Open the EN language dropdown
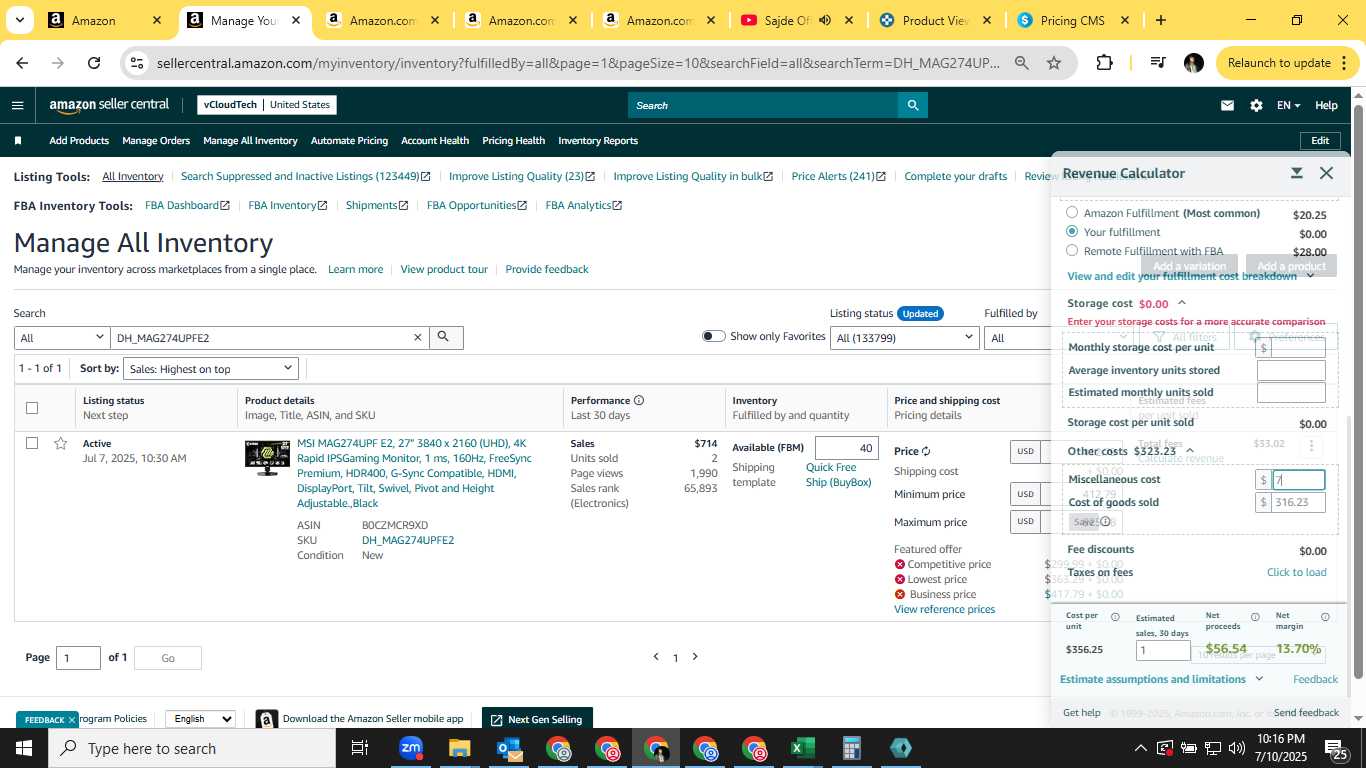Screen dimensions: 1366x768 pyautogui.click(x=1288, y=105)
